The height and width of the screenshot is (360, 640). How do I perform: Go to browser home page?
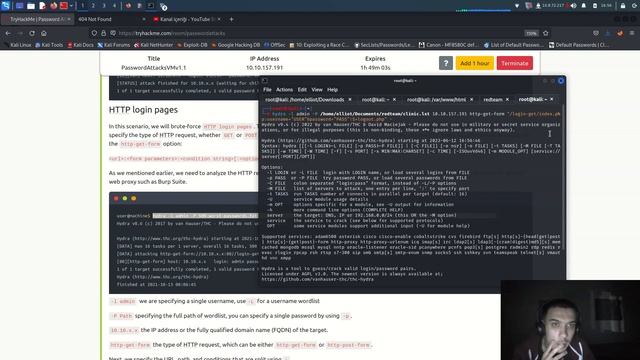pos(44,33)
